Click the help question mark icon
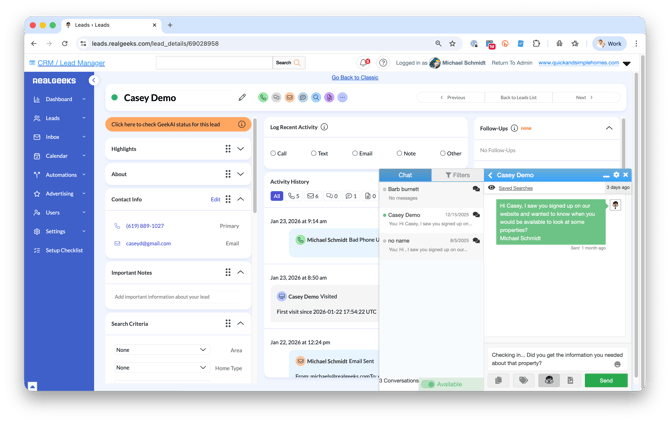This screenshot has height=423, width=670. (383, 63)
